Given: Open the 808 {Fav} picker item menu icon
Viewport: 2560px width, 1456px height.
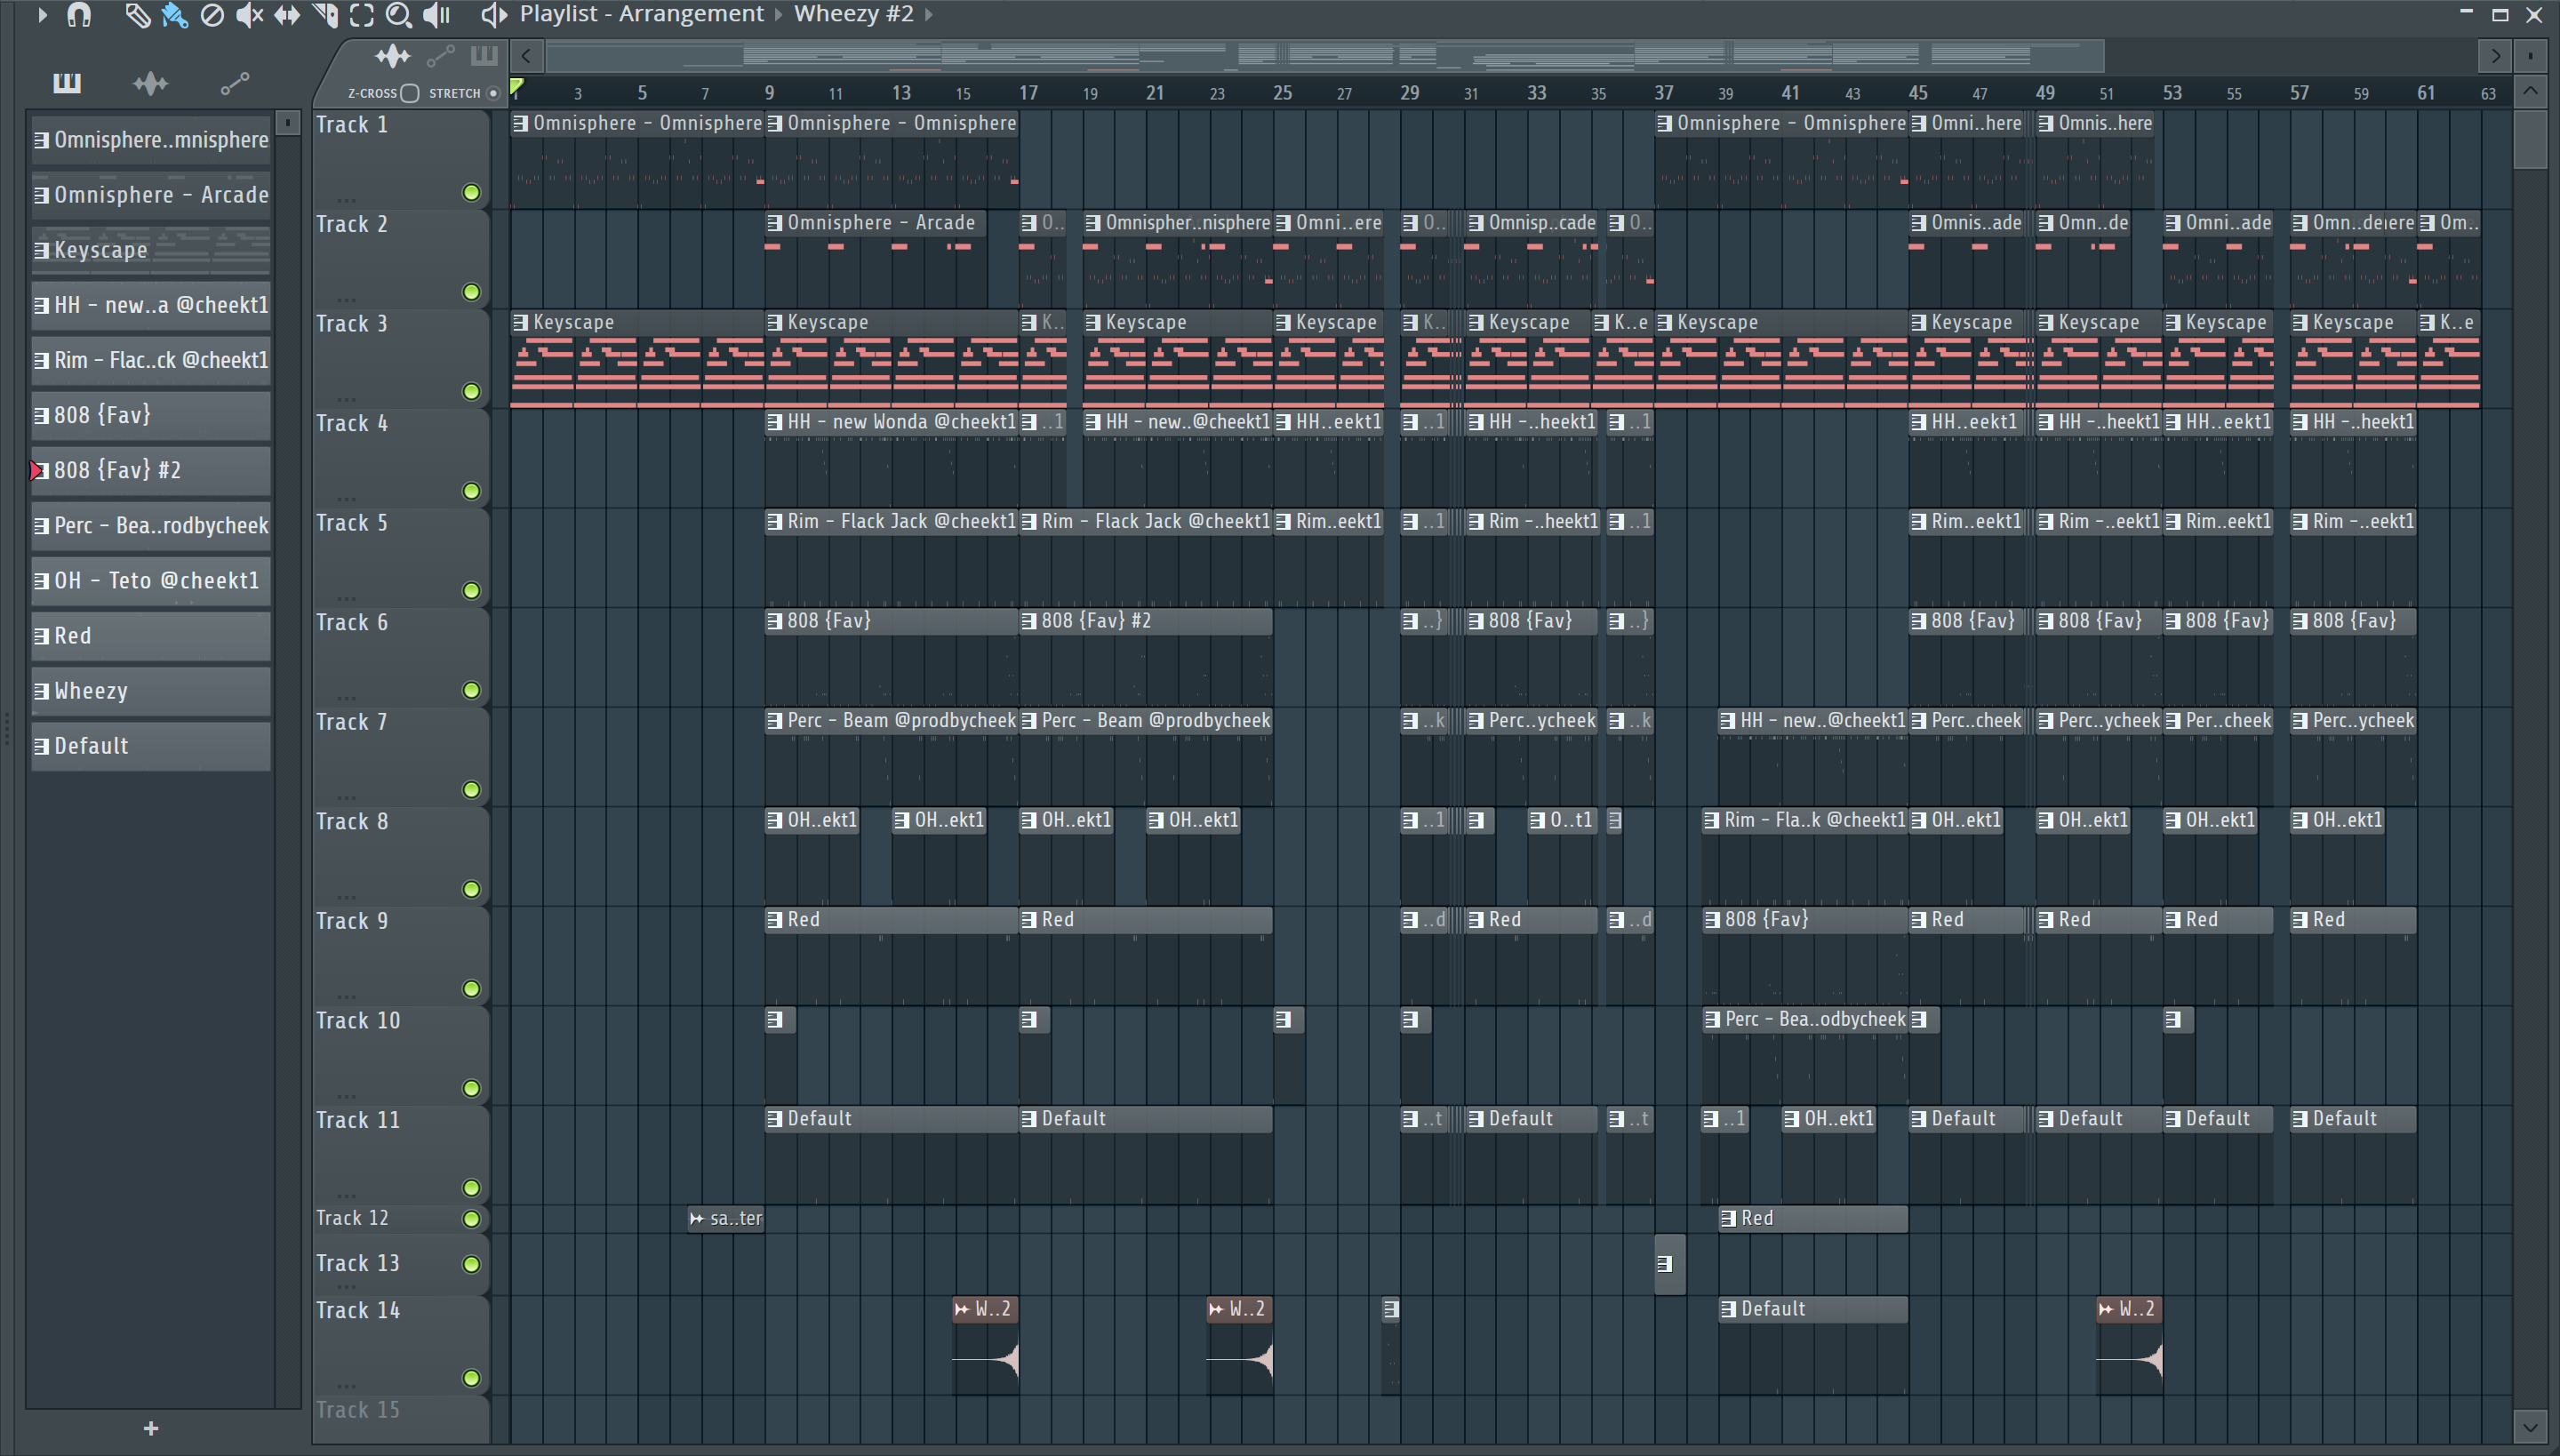Looking at the screenshot, I should [x=41, y=415].
